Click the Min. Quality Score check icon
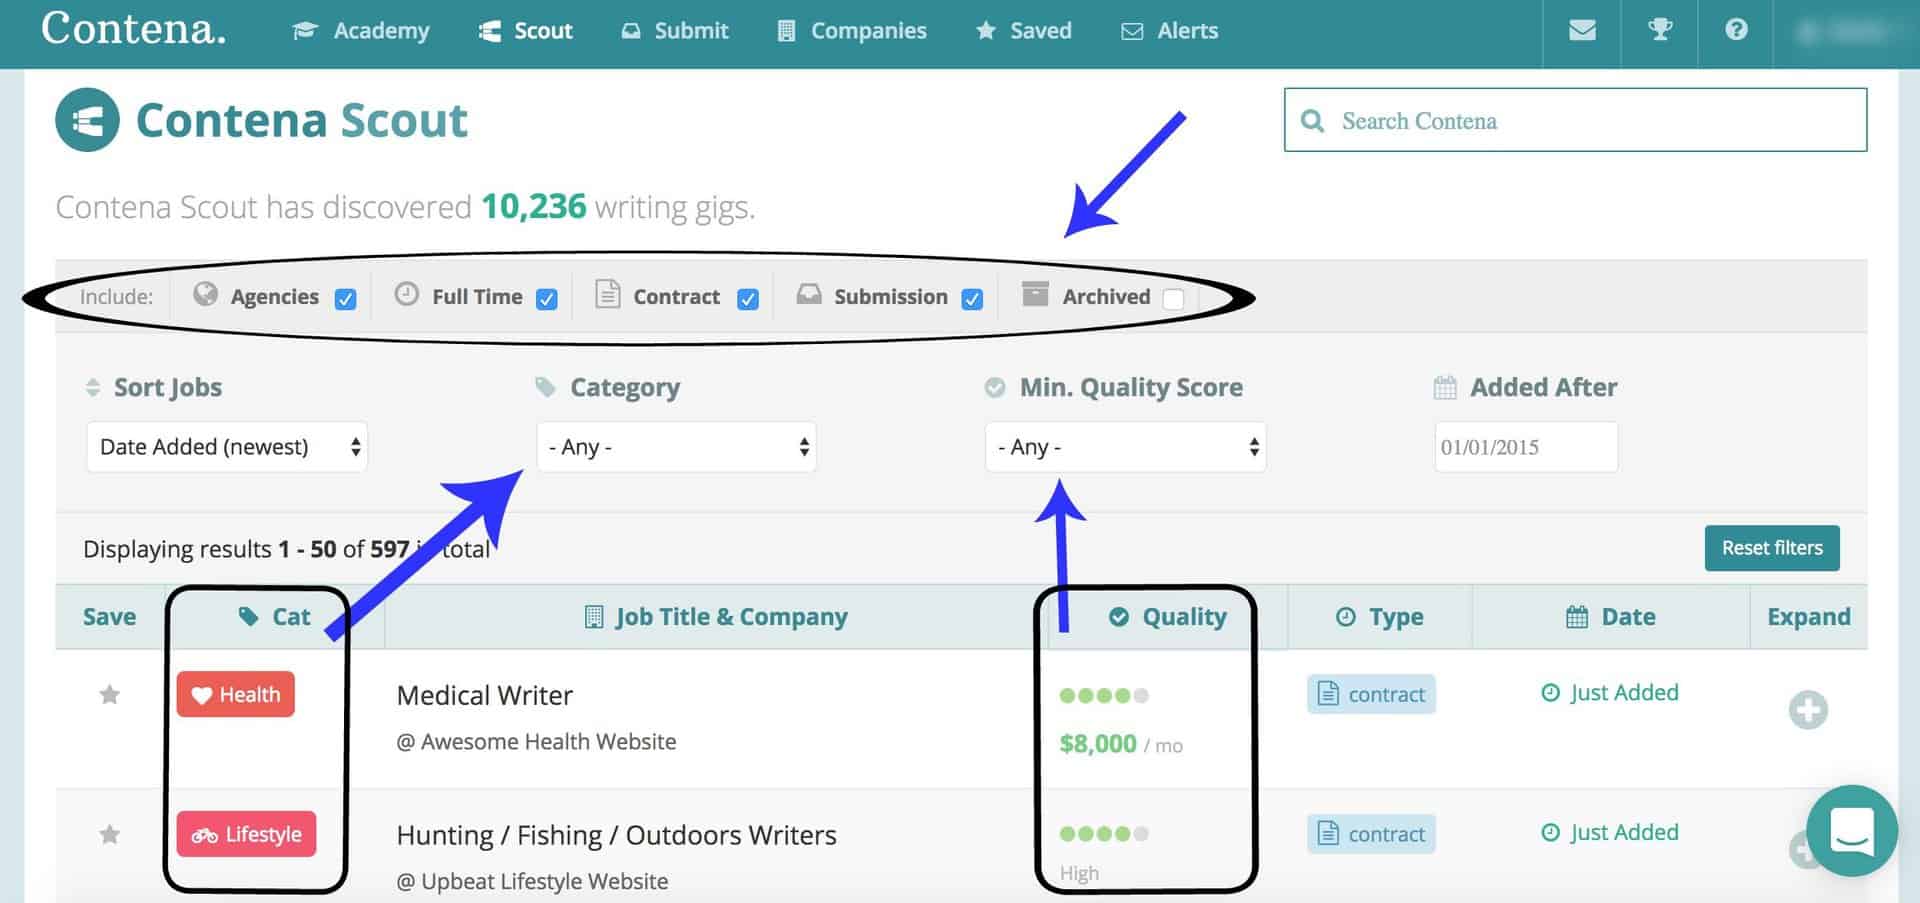The height and width of the screenshot is (903, 1920). pos(995,387)
